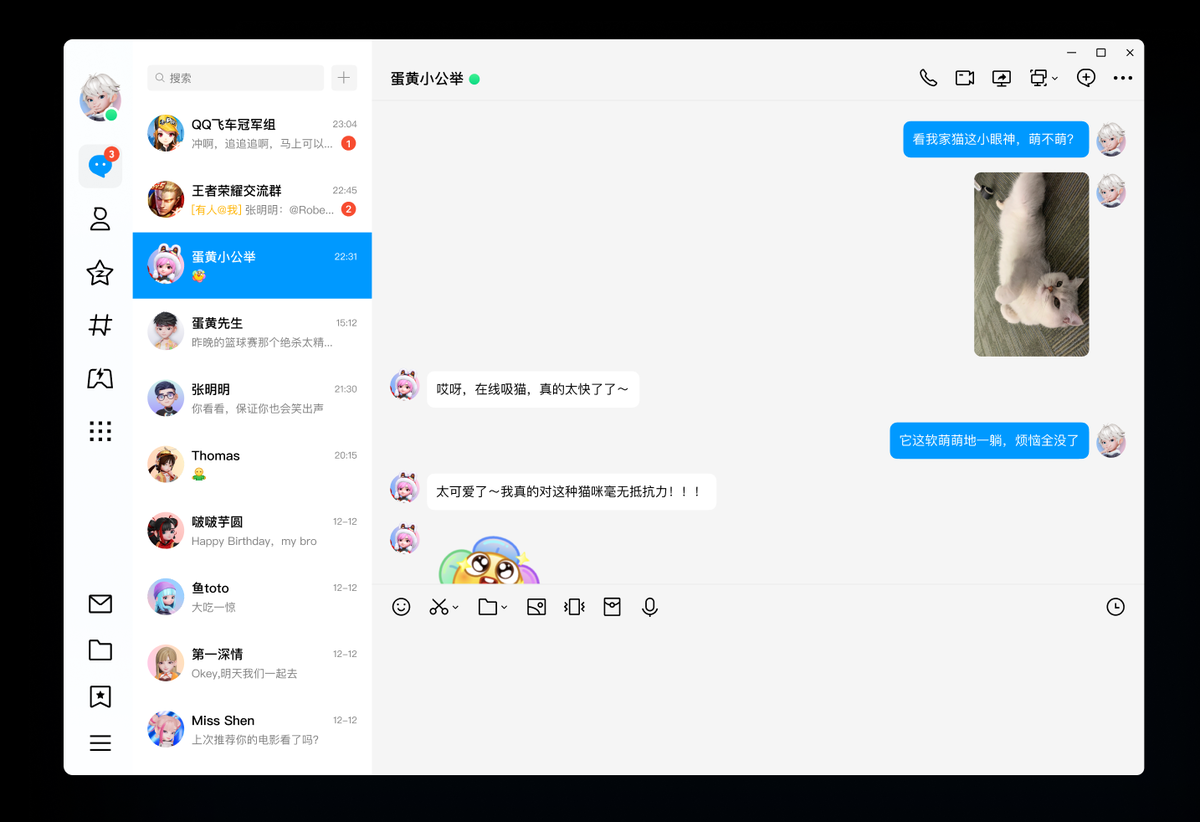Open chat history via the clock icon
The width and height of the screenshot is (1200, 822).
(x=1115, y=607)
